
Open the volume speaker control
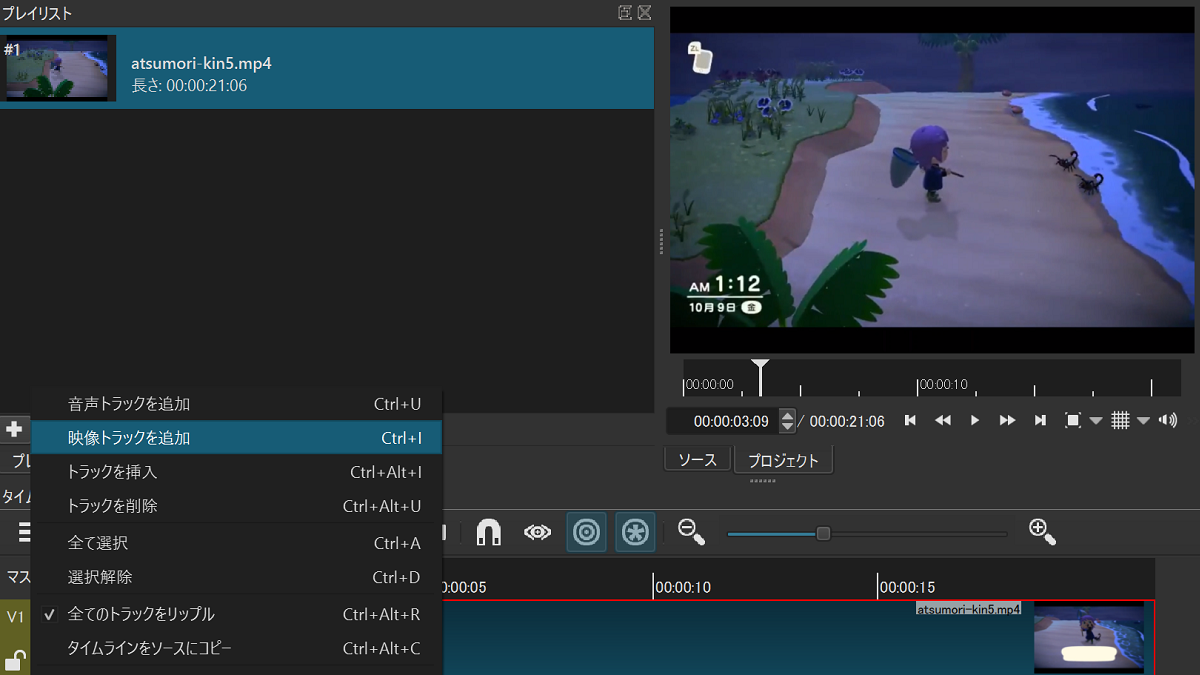(x=1167, y=421)
